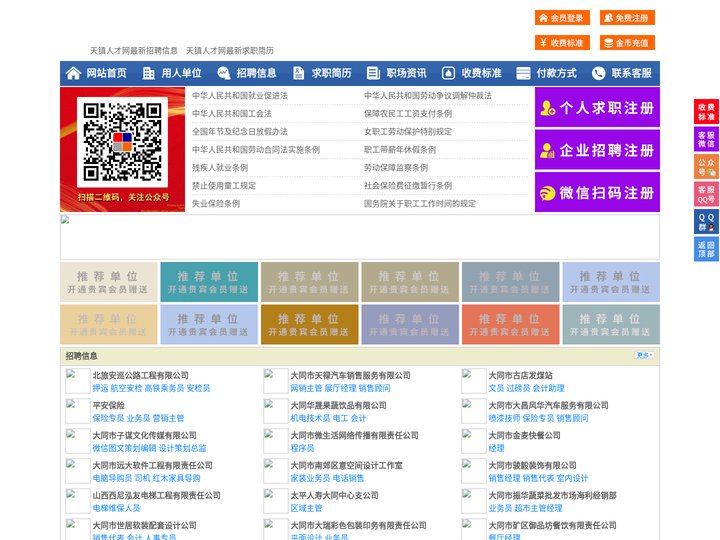Click the logo placeholder for 大同华晟果蔬饮品有限公司
Image resolution: width=720 pixels, height=540 pixels.
pos(276,411)
